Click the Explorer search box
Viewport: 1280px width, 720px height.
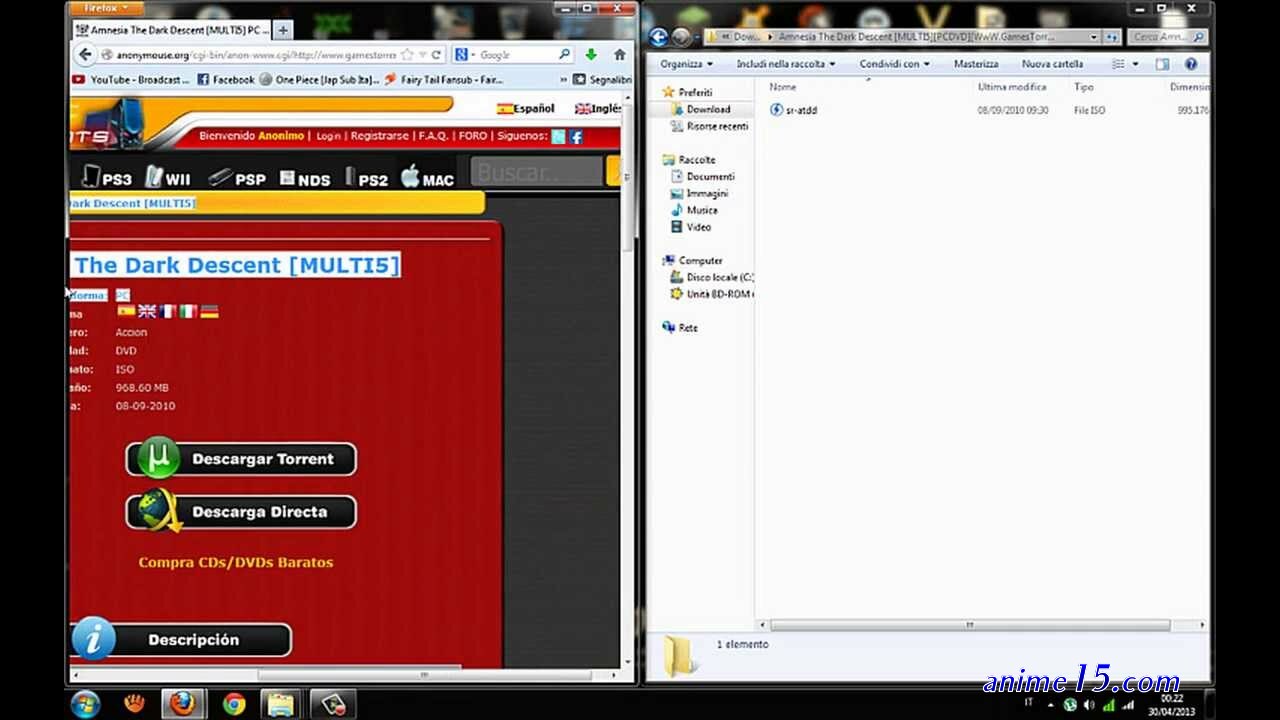1168,37
